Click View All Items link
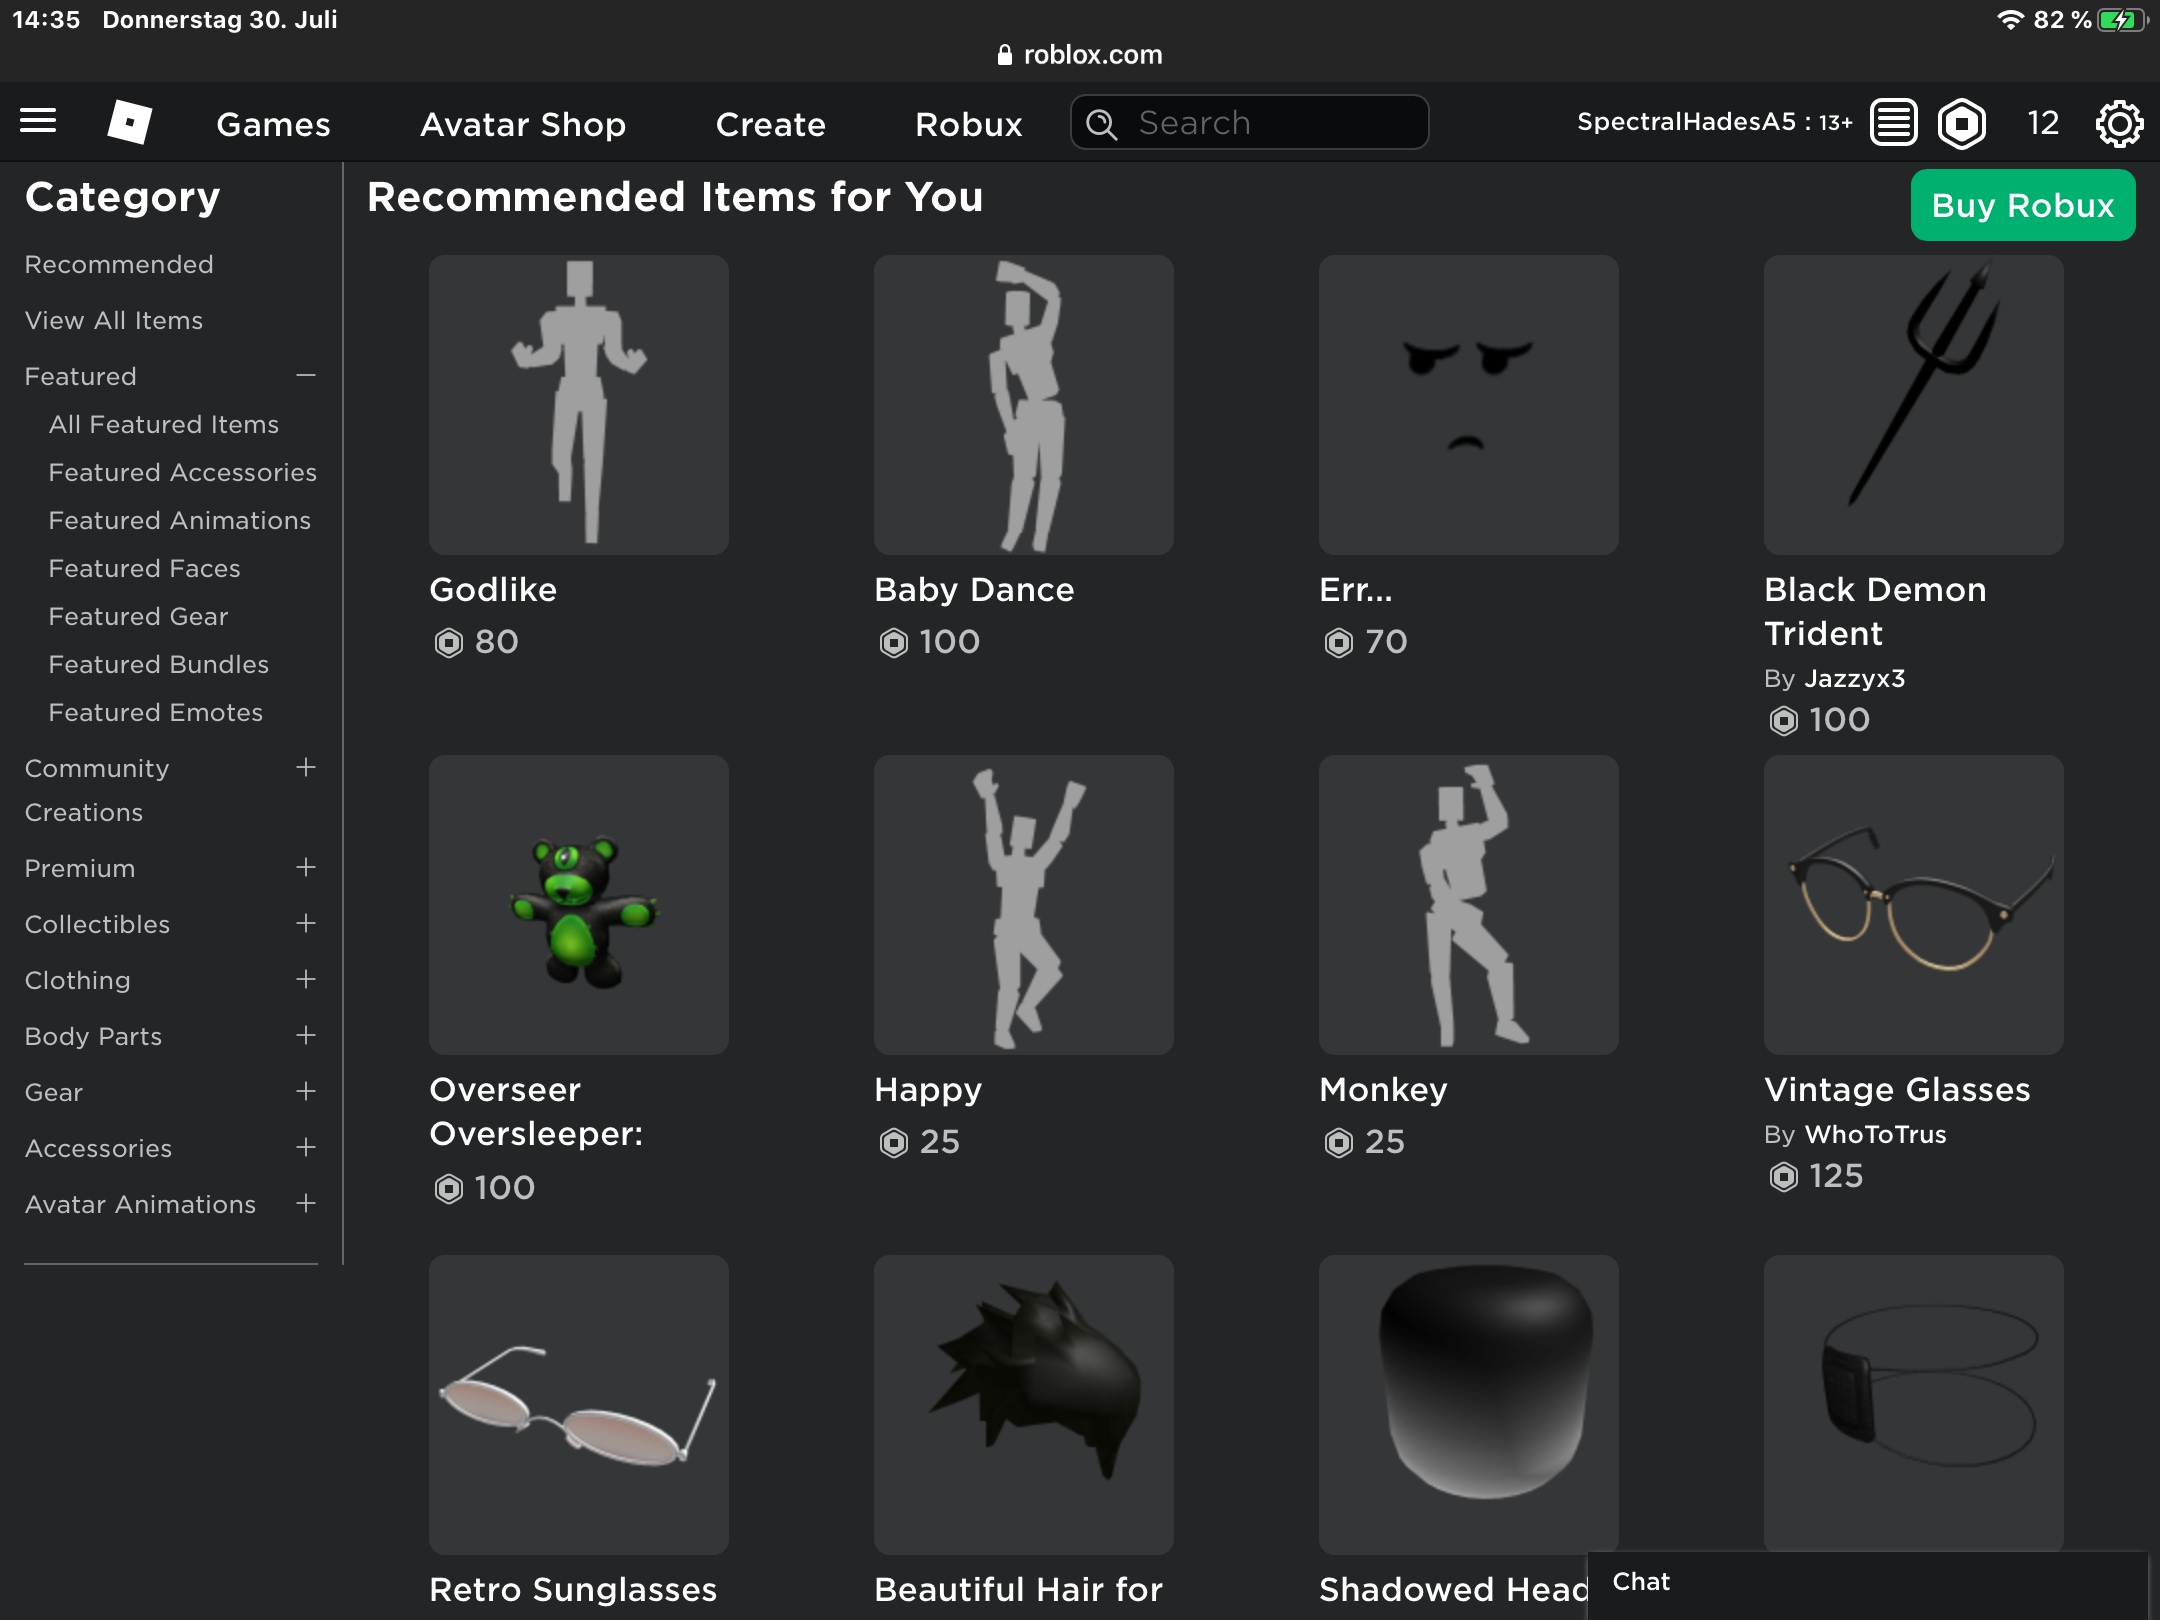2160x1620 pixels. tap(114, 320)
